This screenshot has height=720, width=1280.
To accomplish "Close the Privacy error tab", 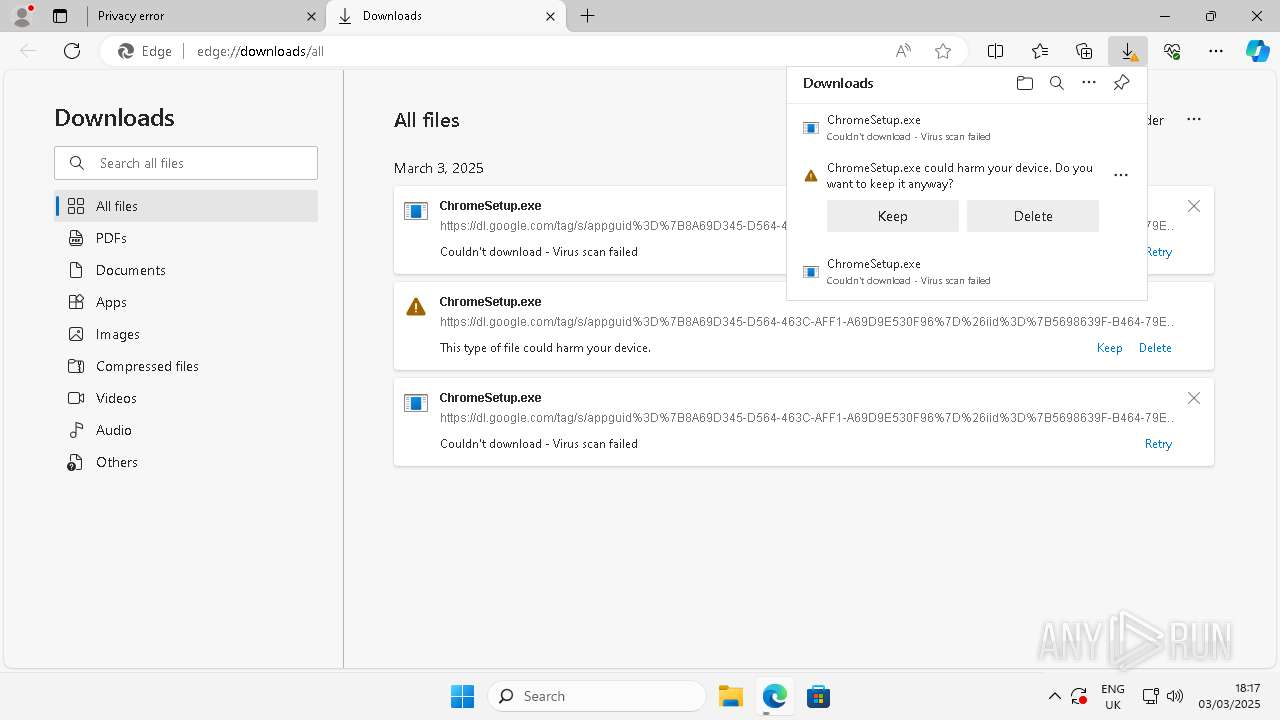I will pos(310,16).
